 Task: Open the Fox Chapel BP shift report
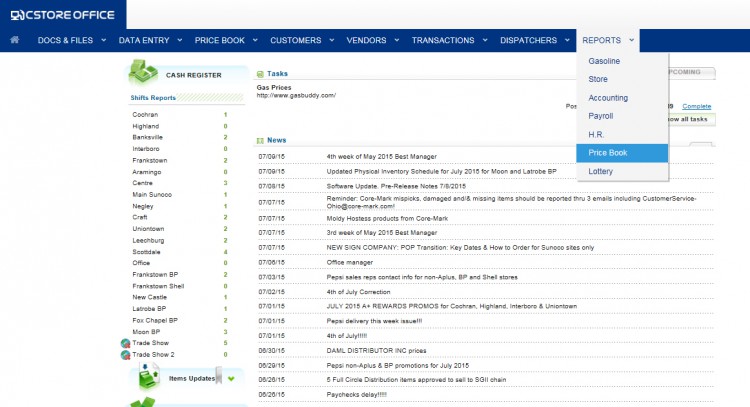pyautogui.click(x=154, y=320)
